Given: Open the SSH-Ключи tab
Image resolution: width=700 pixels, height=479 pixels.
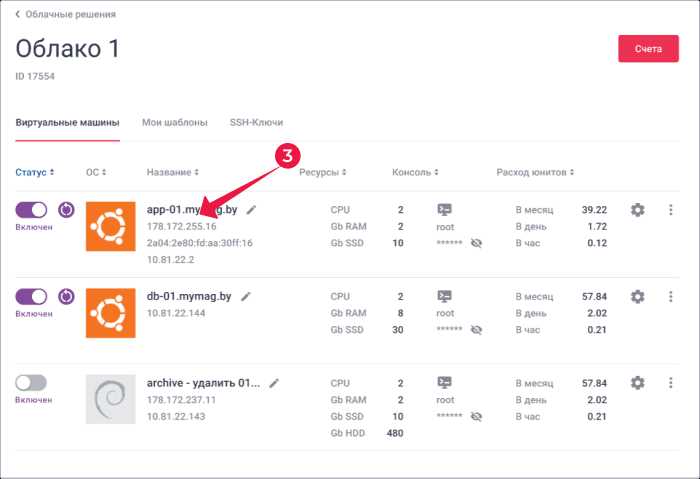Looking at the screenshot, I should tap(256, 123).
